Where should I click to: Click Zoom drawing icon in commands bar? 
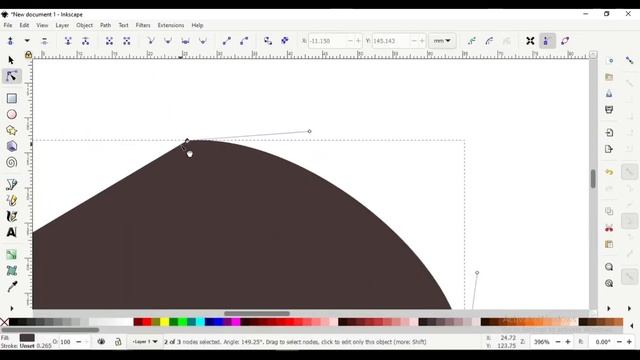coord(609,283)
